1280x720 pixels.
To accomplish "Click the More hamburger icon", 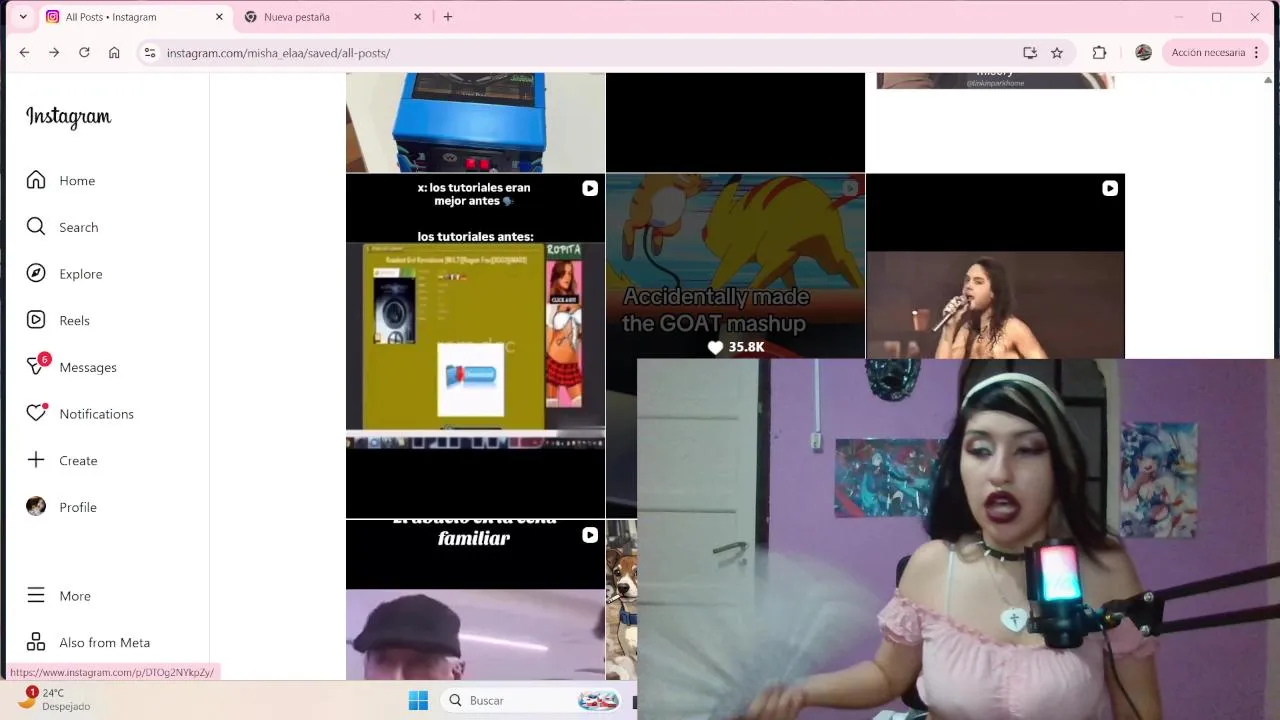I will coord(36,596).
